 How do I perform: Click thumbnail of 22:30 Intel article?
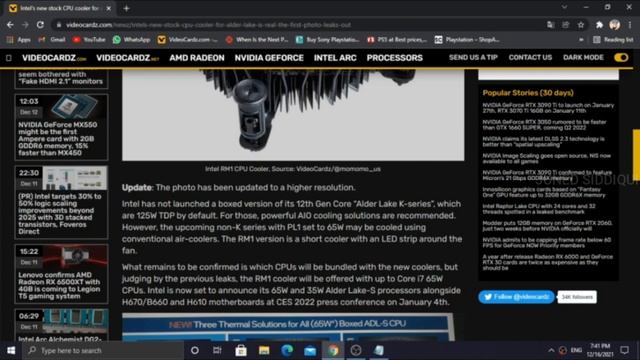point(75,178)
